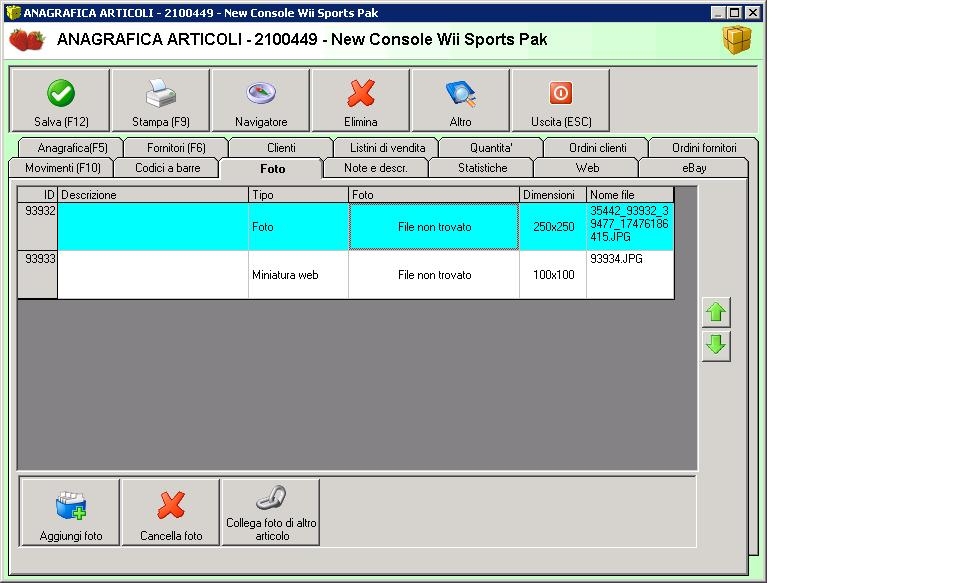Open the Ordini fornitori tab
Viewport: 960px width, 583px height.
pyautogui.click(x=704, y=148)
